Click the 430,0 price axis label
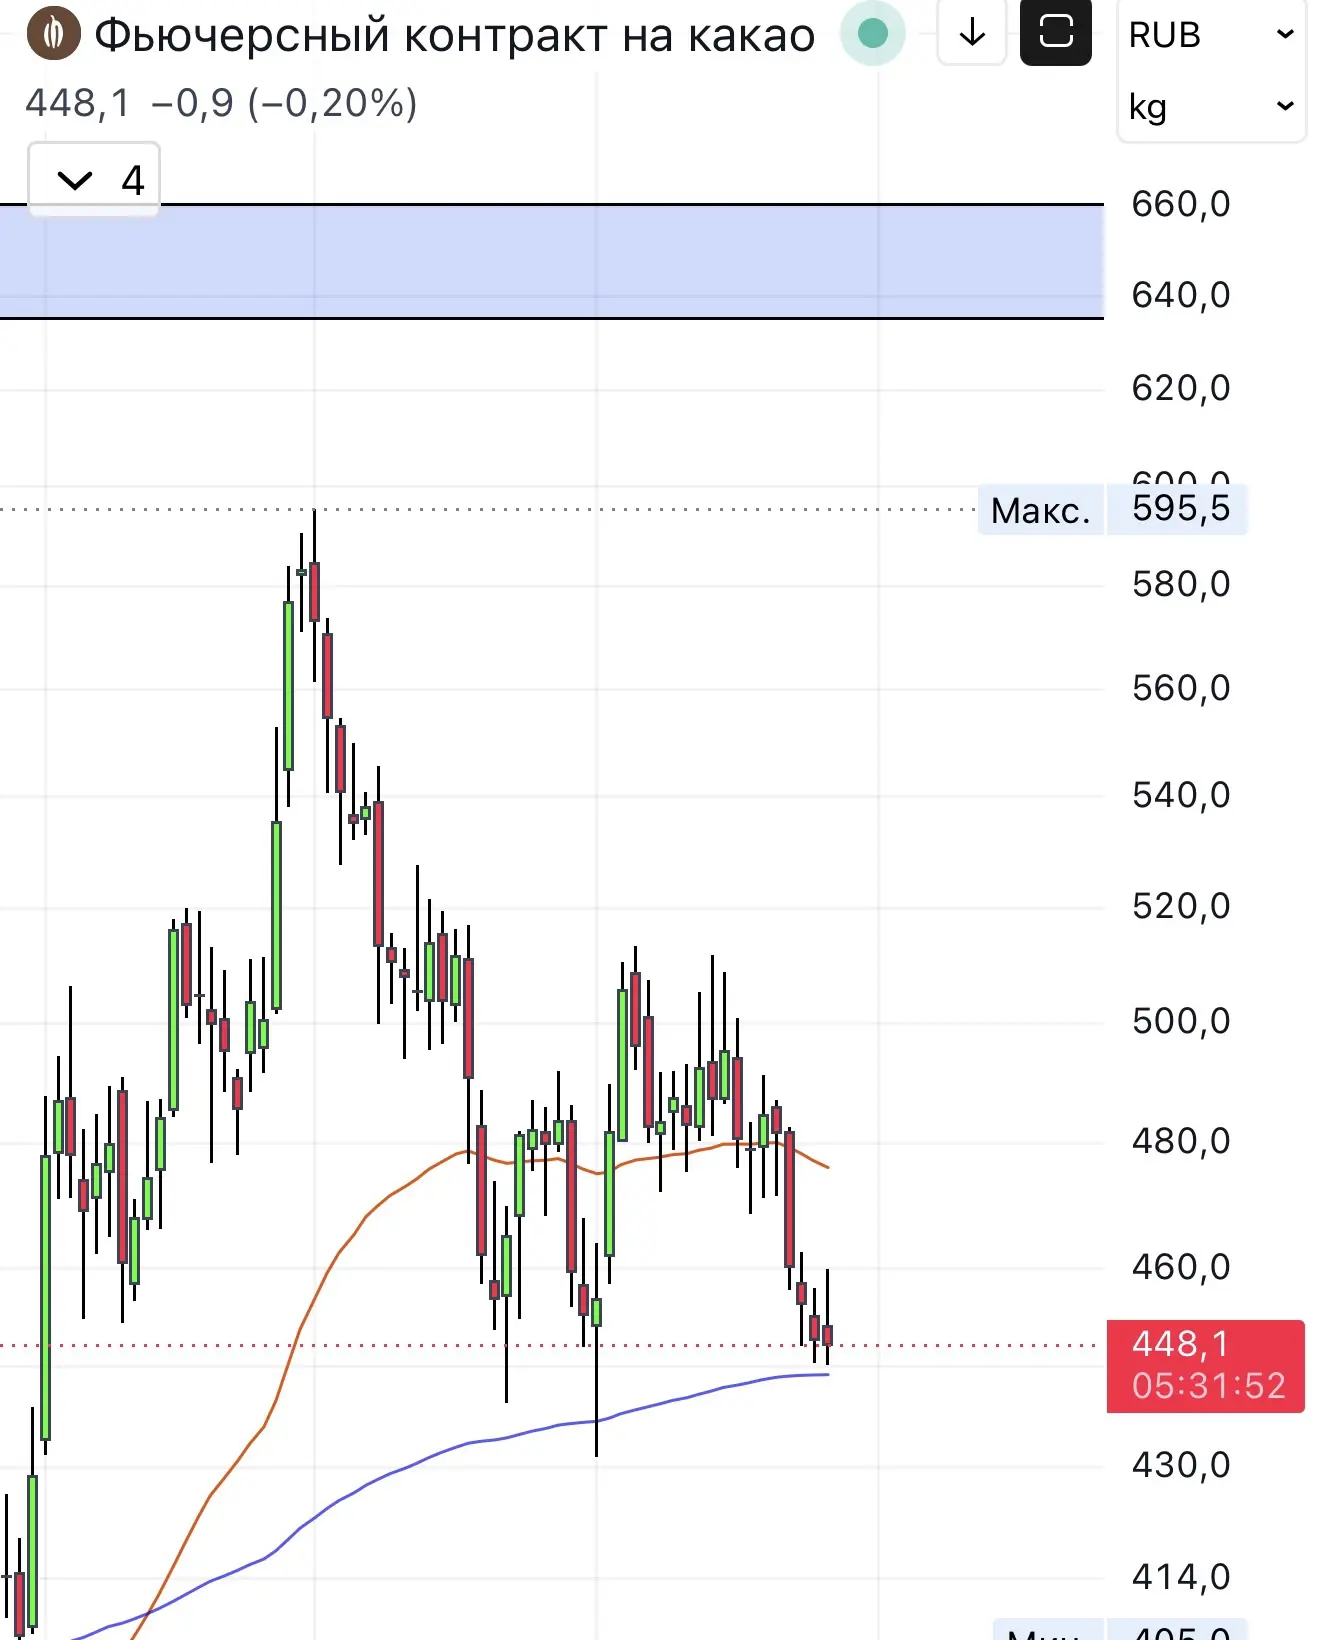 1181,1465
